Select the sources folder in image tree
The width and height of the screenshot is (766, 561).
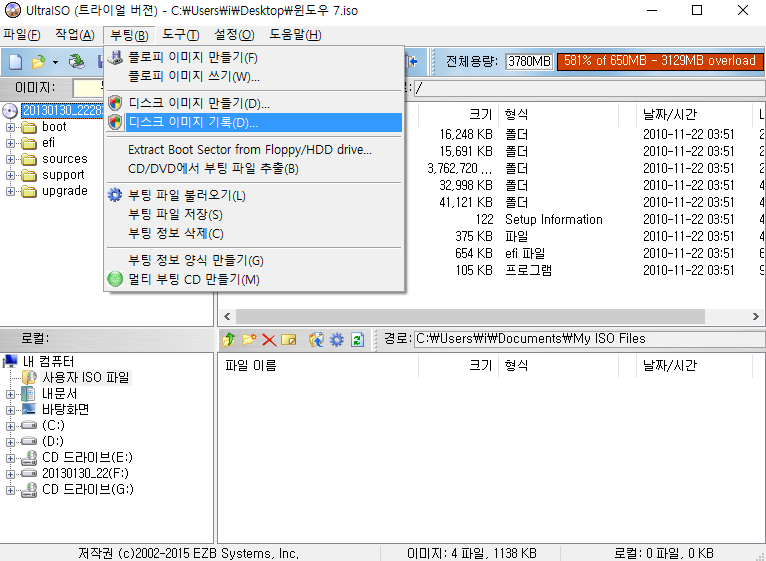tap(64, 159)
